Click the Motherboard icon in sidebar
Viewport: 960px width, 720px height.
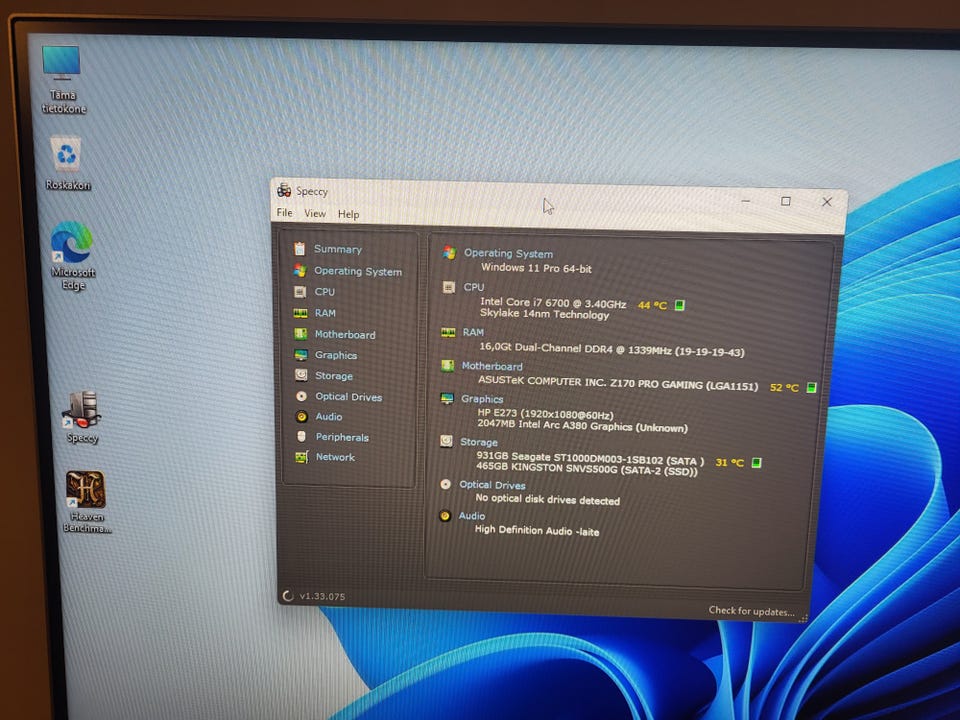coord(300,334)
